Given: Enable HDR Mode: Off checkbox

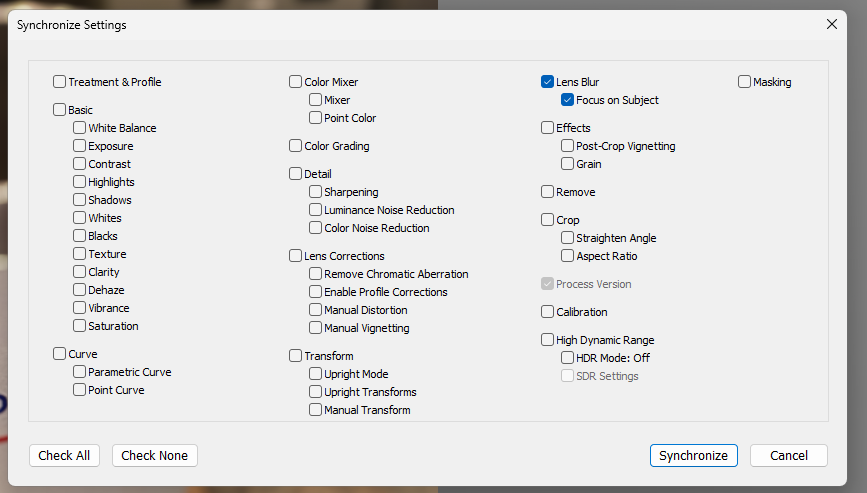Looking at the screenshot, I should 567,358.
